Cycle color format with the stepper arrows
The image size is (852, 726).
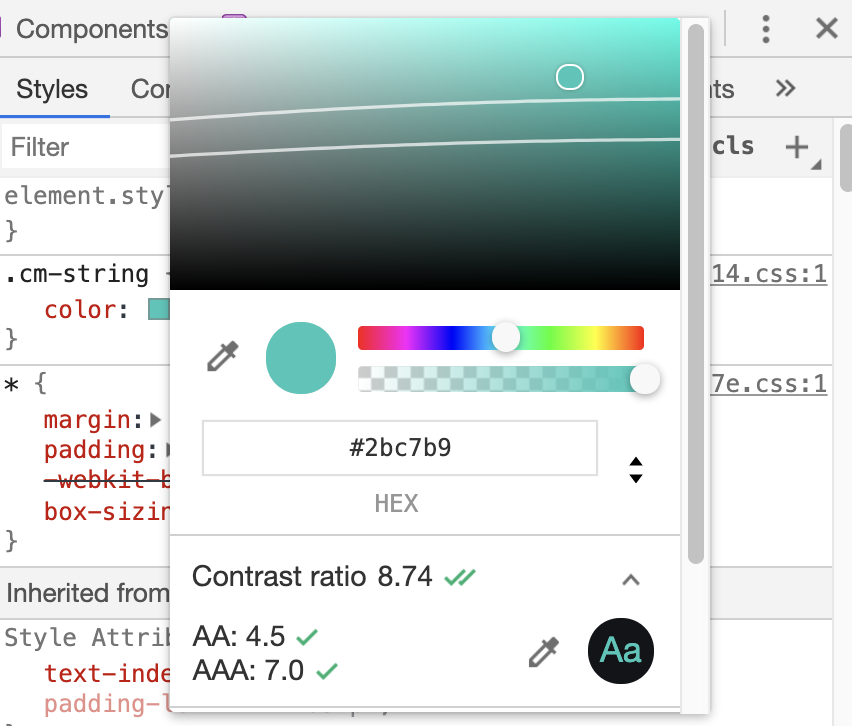click(x=636, y=470)
